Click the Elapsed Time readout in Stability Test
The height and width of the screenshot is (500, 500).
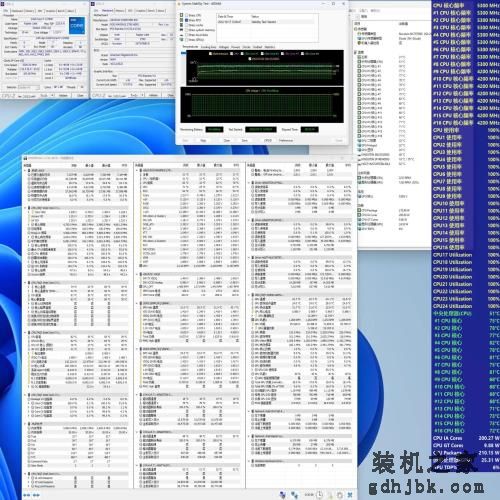pyautogui.click(x=310, y=129)
